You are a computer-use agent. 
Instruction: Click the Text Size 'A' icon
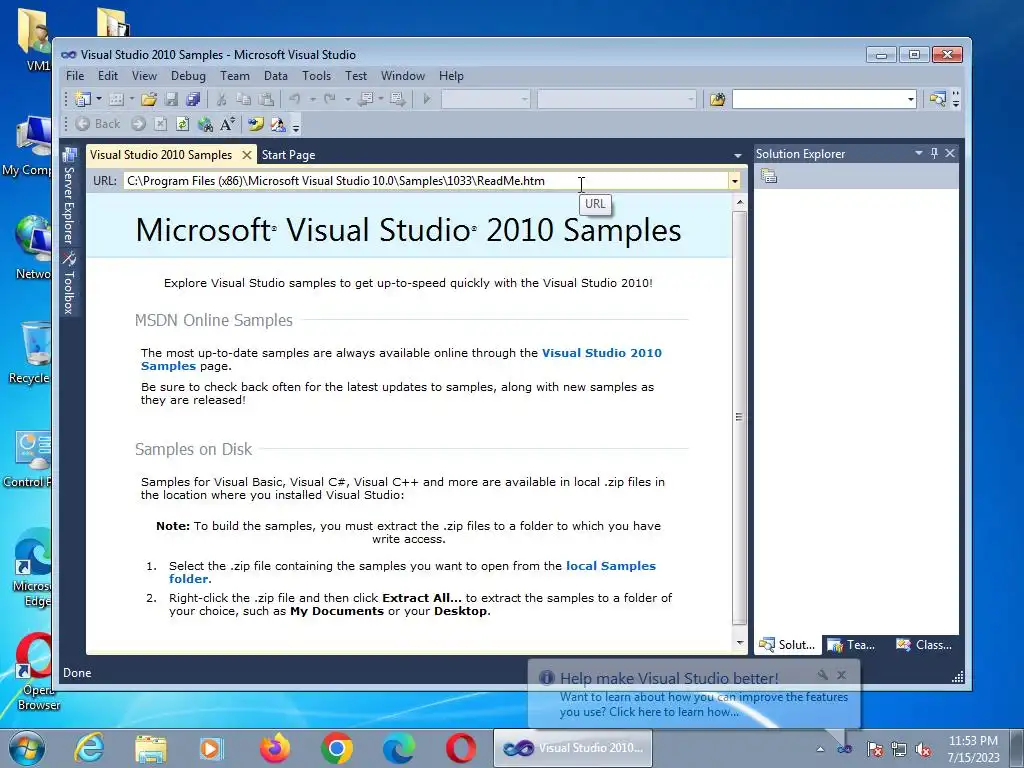tap(227, 124)
